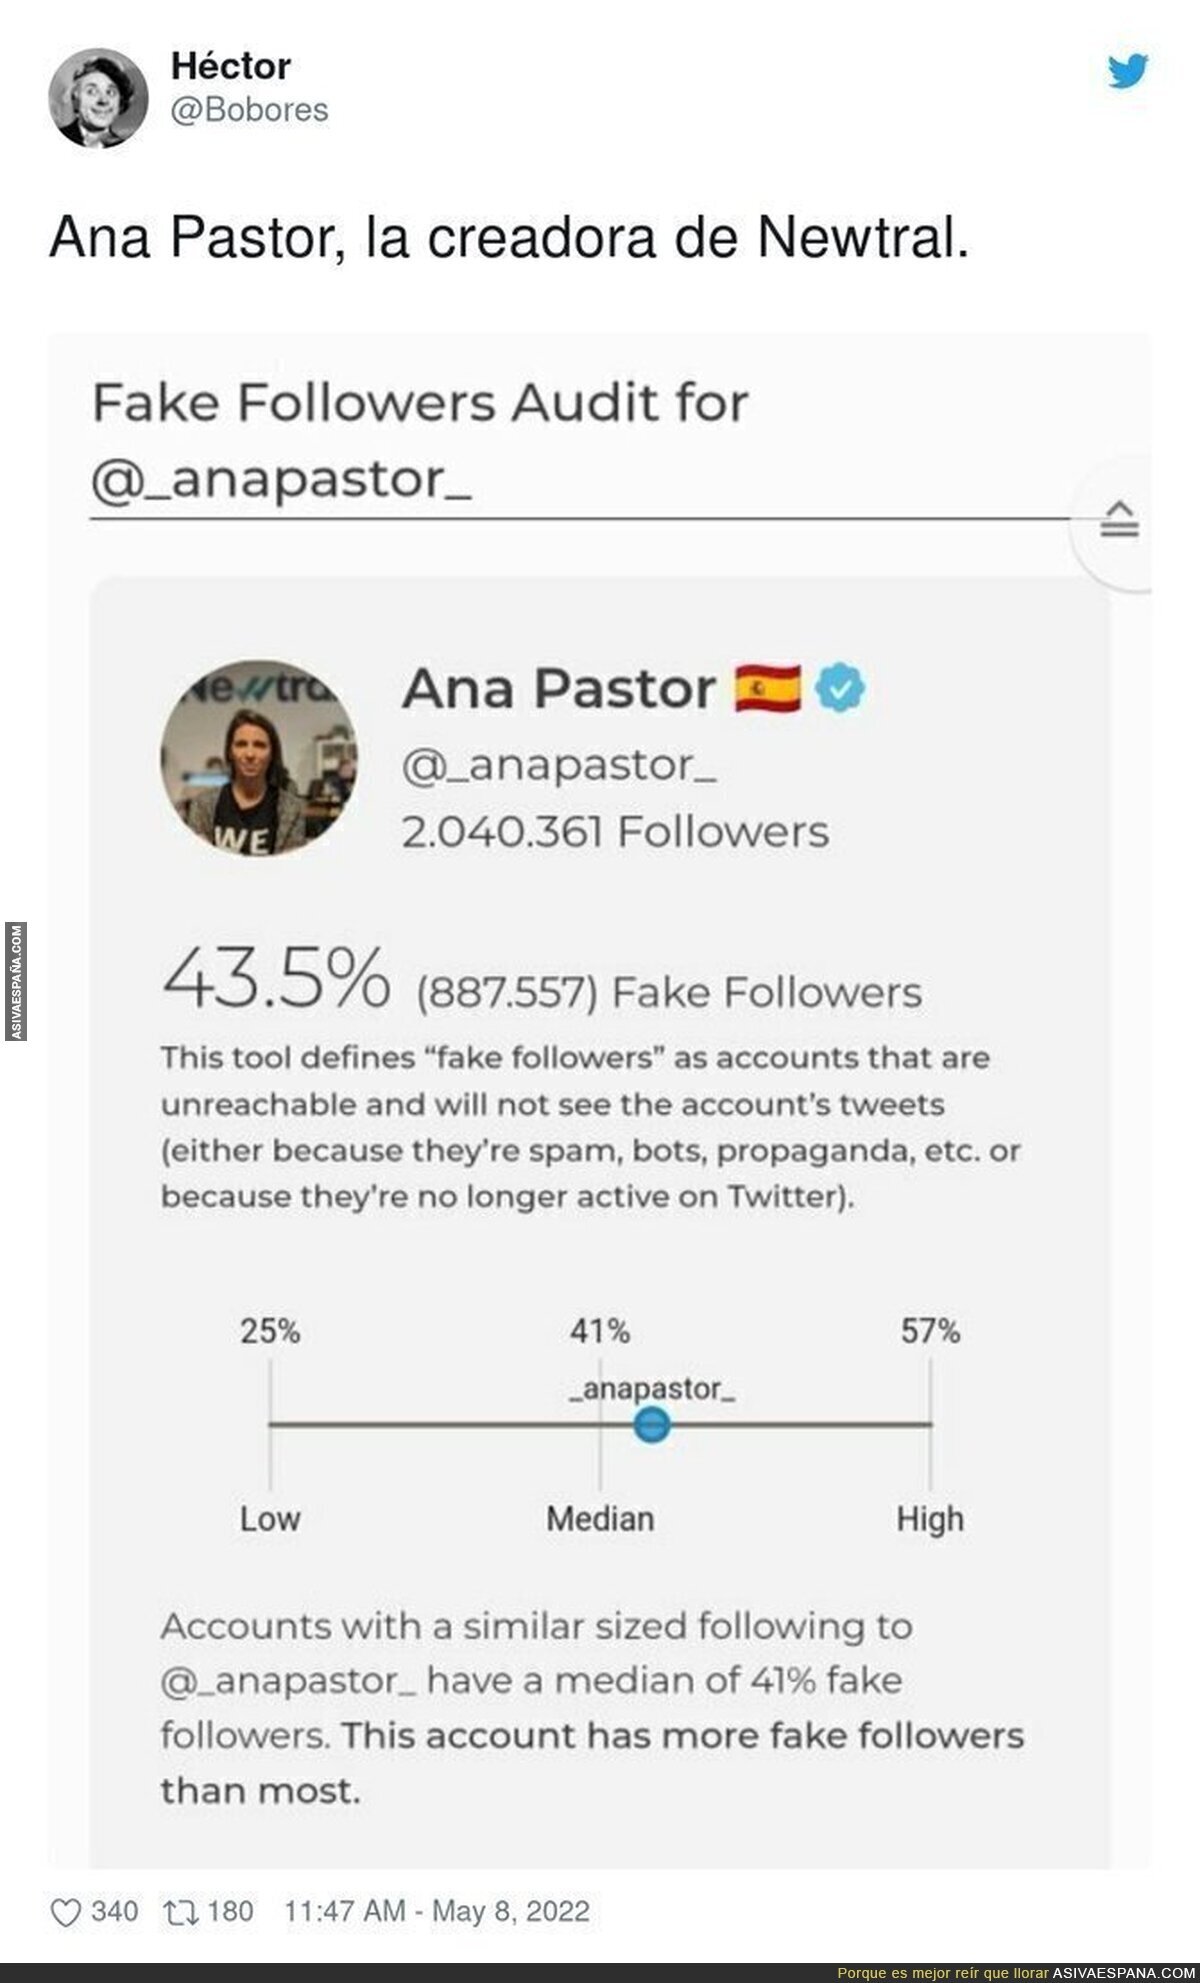Click the vertical ASIVAESPAÑA.COM watermark
Image resolution: width=1200 pixels, height=1983 pixels.
tap(16, 982)
